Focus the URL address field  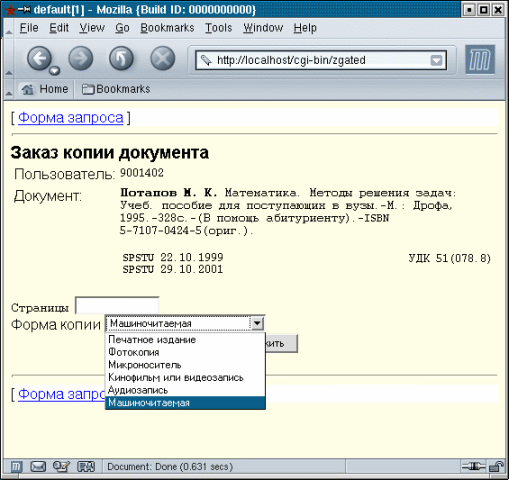[x=321, y=60]
